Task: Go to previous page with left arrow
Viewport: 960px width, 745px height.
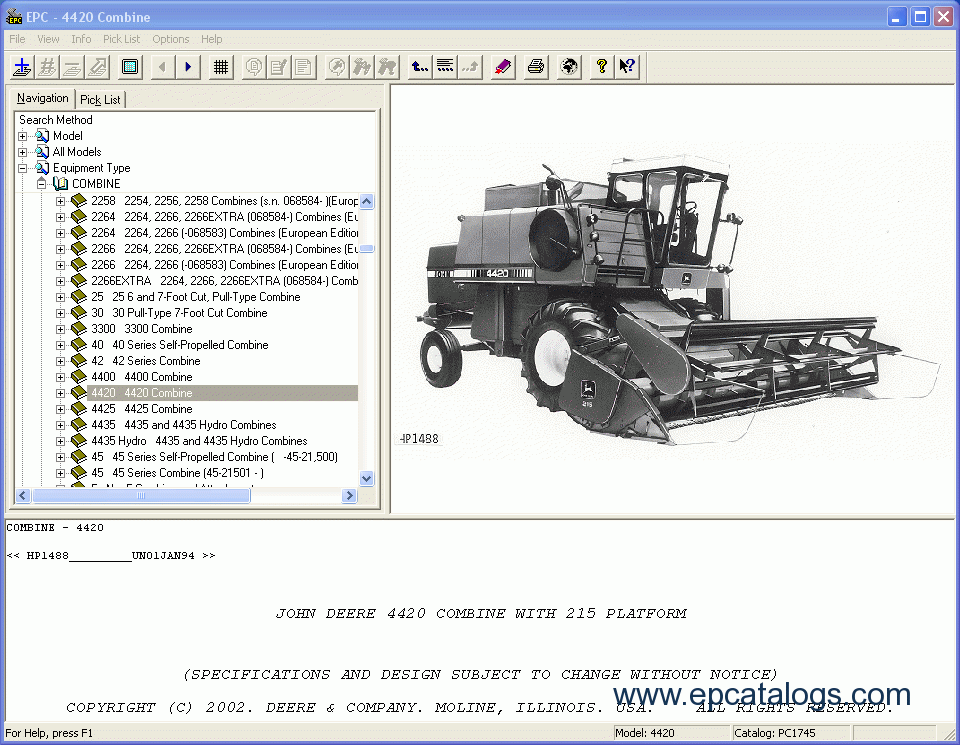Action: [162, 67]
